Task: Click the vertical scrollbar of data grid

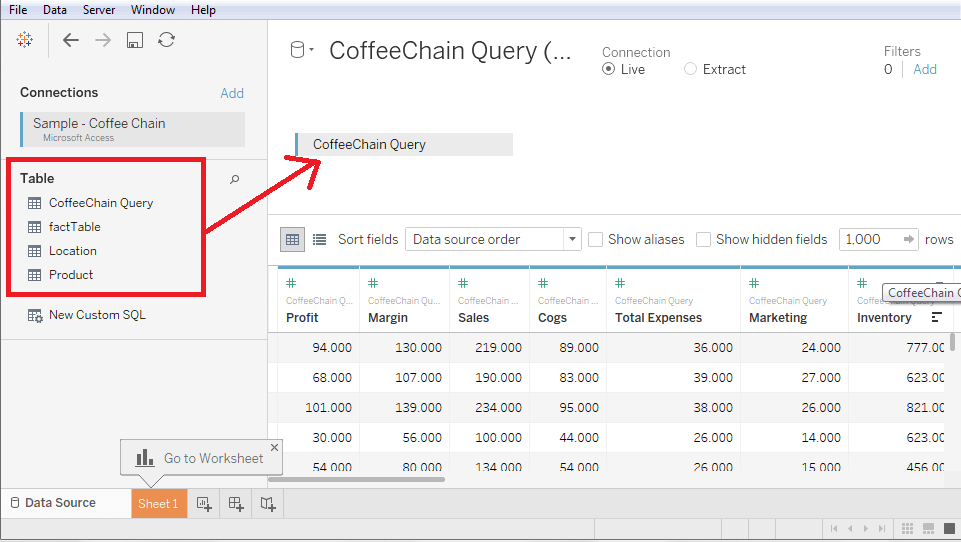Action: tap(952, 342)
